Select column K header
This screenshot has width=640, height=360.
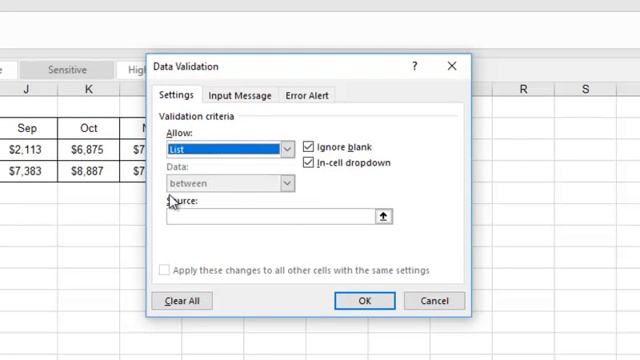pyautogui.click(x=89, y=89)
